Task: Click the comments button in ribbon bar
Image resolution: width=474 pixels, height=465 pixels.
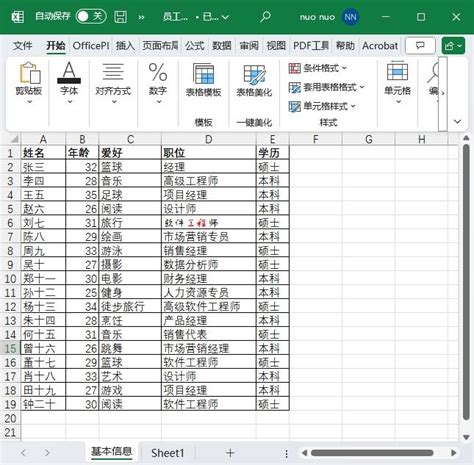Action: coord(420,45)
